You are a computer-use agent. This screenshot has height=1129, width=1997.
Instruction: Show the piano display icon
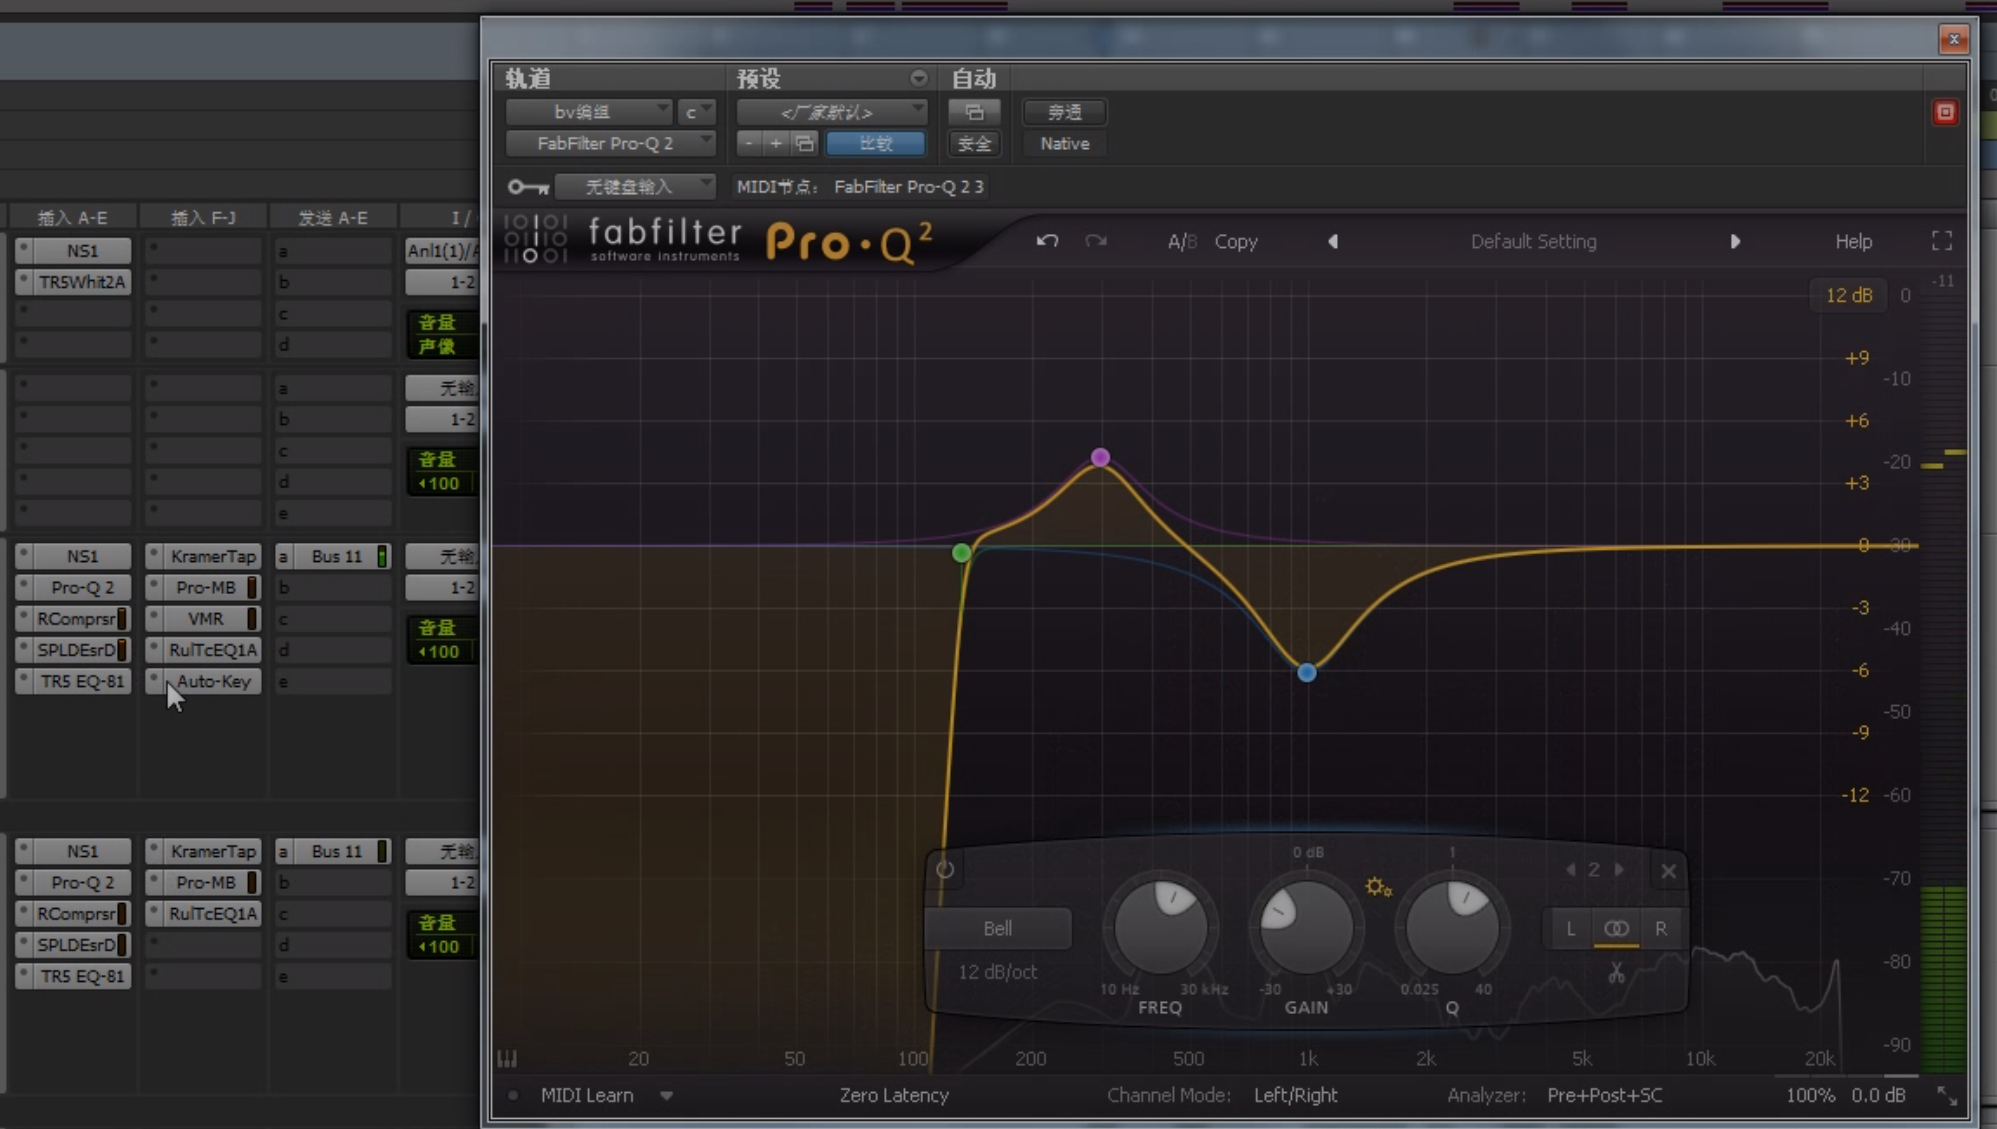(x=507, y=1058)
